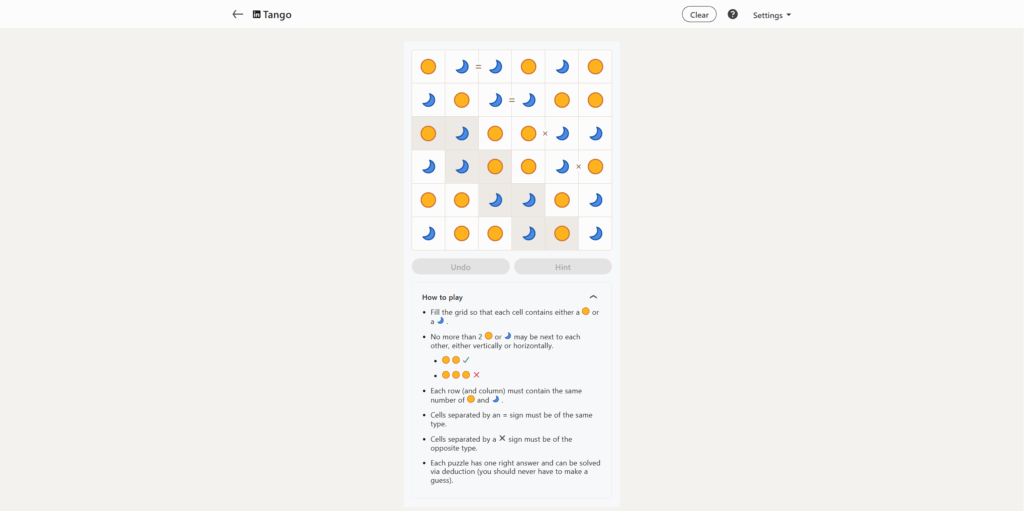Toggle the sun cell in the grid's top-left corner
The width and height of the screenshot is (1024, 511).
[428, 67]
